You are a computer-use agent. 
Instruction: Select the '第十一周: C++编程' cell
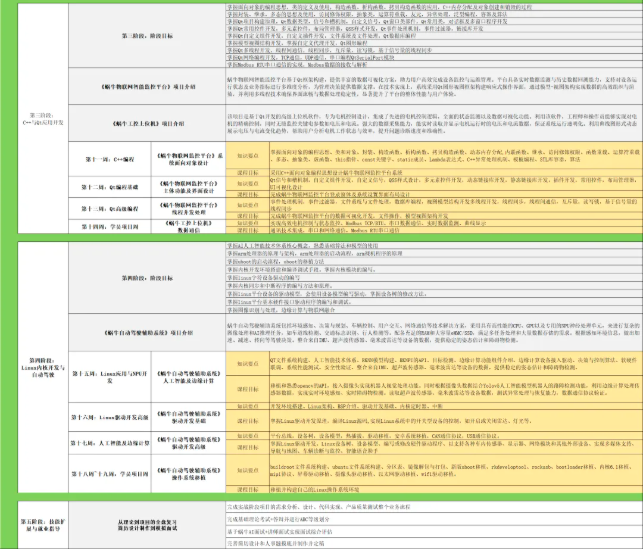coord(110,159)
